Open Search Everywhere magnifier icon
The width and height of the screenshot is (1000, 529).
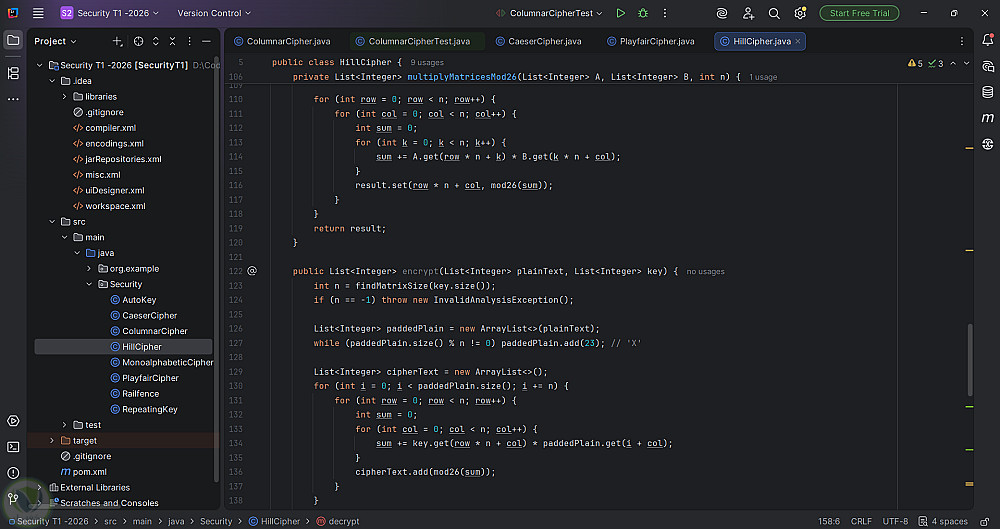(774, 13)
